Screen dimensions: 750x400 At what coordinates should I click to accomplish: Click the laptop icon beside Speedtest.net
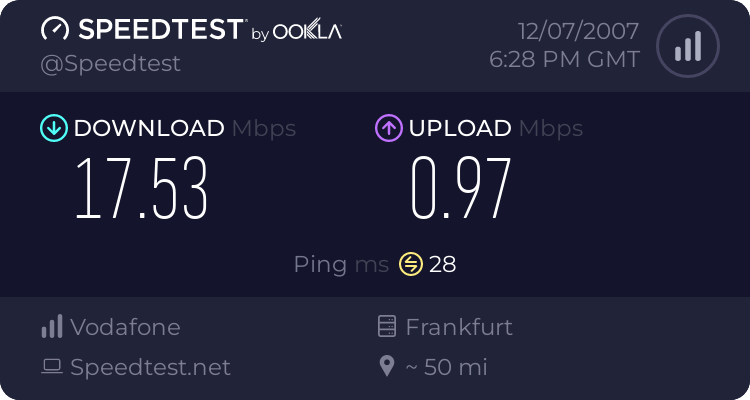52,367
